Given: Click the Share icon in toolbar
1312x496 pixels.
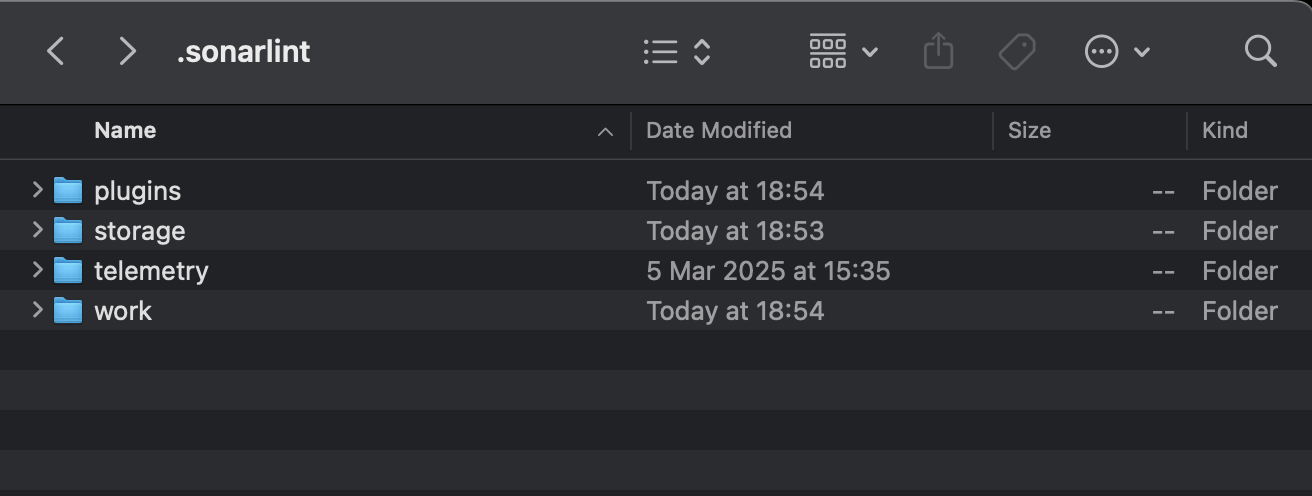Looking at the screenshot, I should pos(938,52).
